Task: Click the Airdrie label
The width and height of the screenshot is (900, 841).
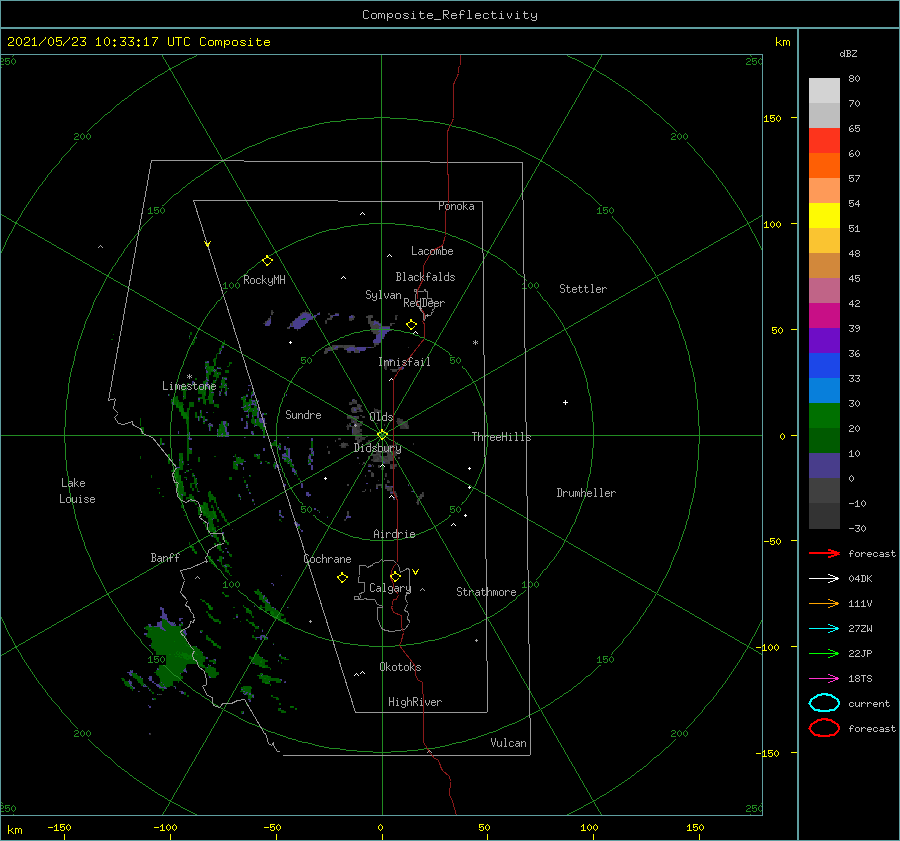Action: [394, 534]
